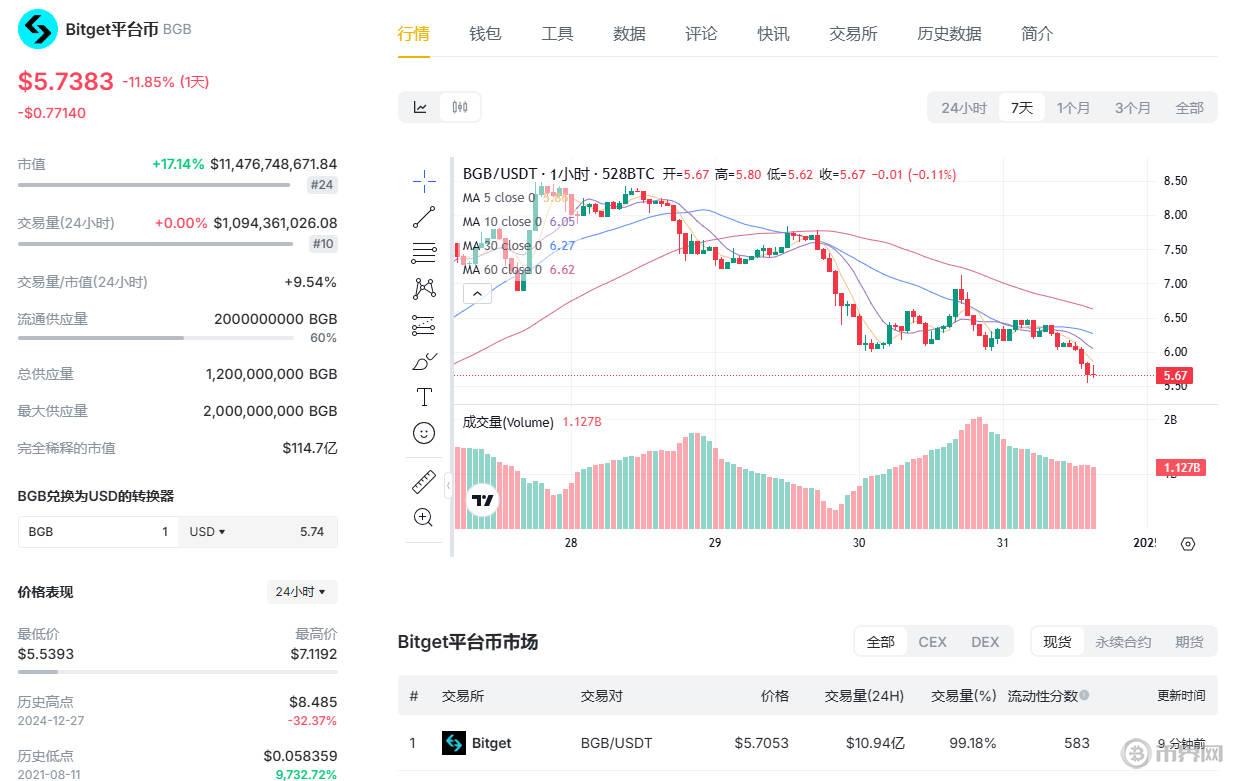Switch to candlestick chart view

coord(460,108)
